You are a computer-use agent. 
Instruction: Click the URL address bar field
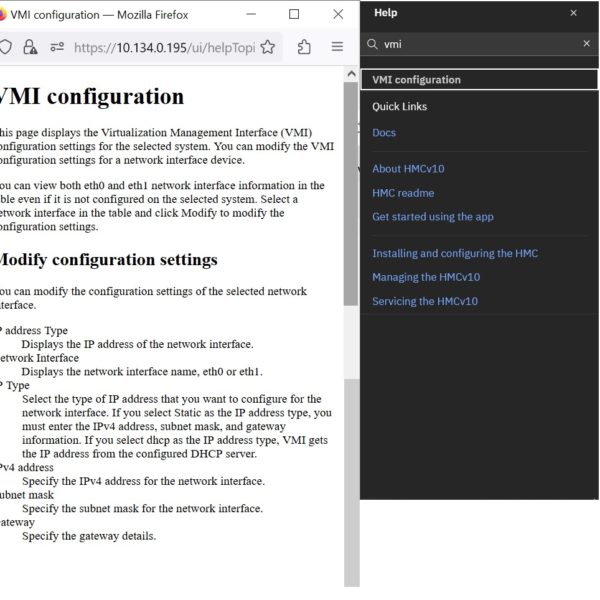[165, 47]
